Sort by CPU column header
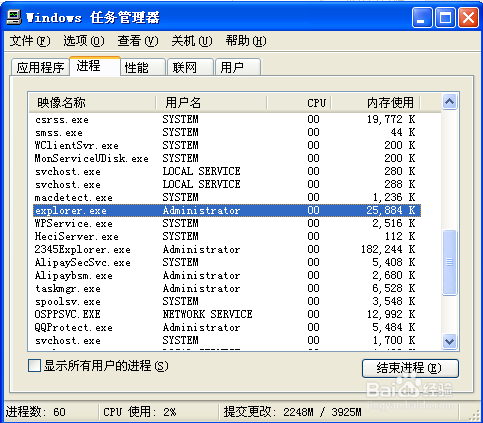This screenshot has height=423, width=483. click(299, 102)
